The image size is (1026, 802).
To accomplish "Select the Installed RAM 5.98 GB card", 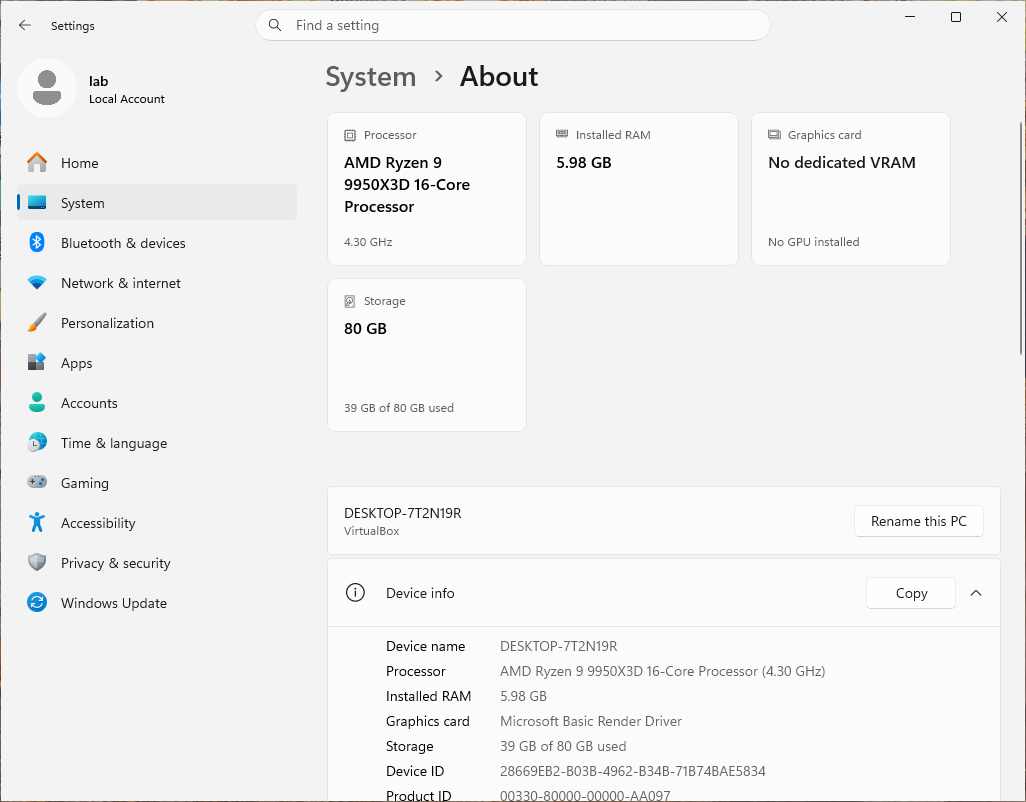I will (639, 189).
